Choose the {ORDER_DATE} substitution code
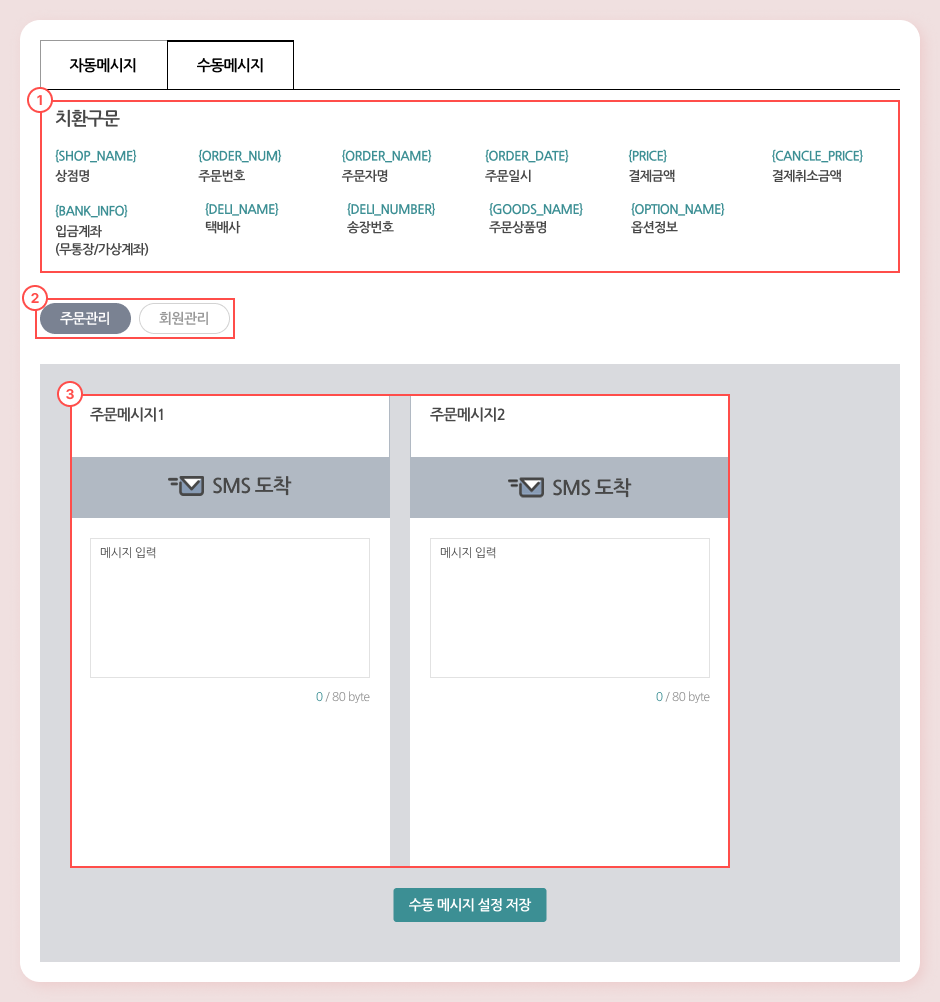940x1002 pixels. pyautogui.click(x=527, y=156)
